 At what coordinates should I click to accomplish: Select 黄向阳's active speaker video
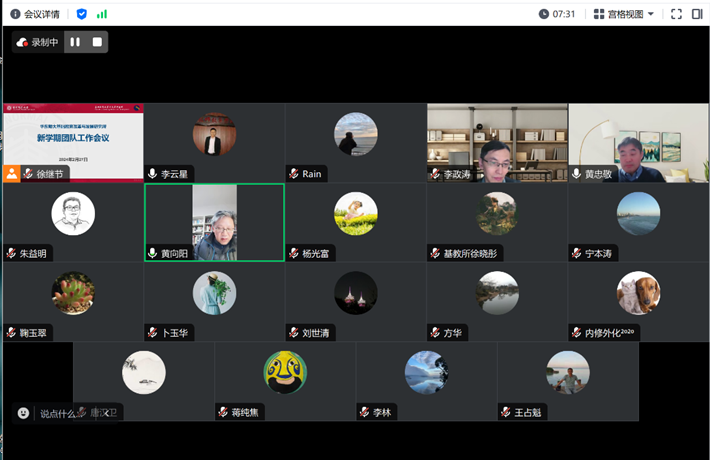pos(214,222)
